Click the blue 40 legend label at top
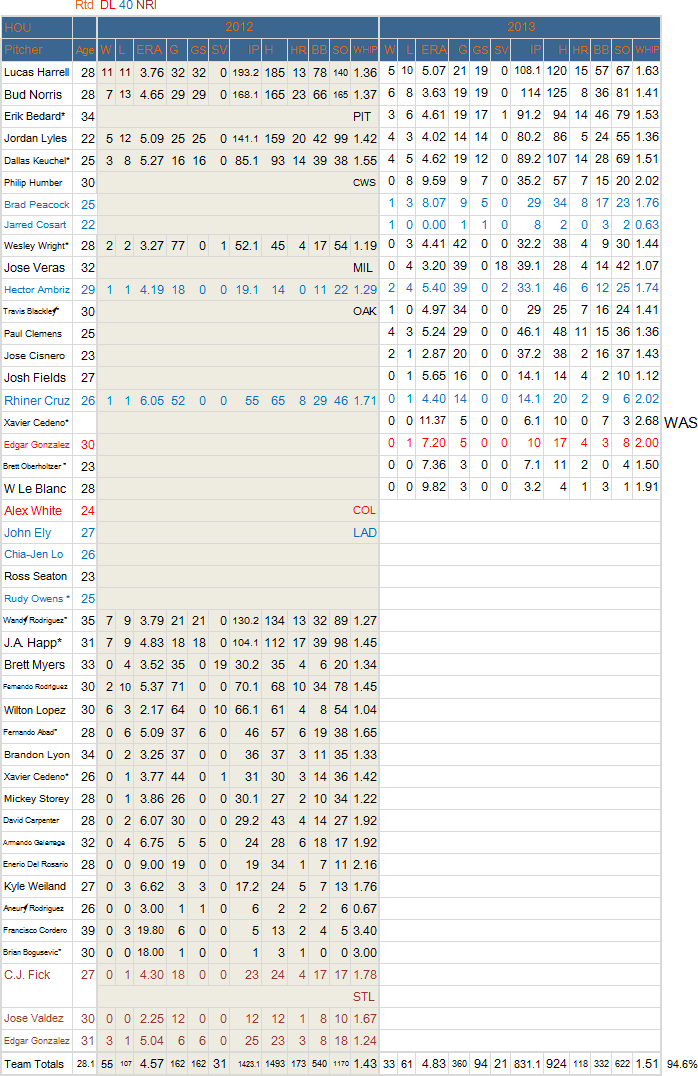 (126, 5)
